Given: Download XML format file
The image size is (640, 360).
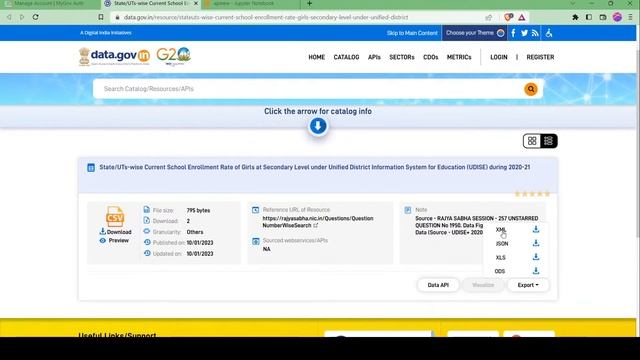Looking at the screenshot, I should (536, 229).
